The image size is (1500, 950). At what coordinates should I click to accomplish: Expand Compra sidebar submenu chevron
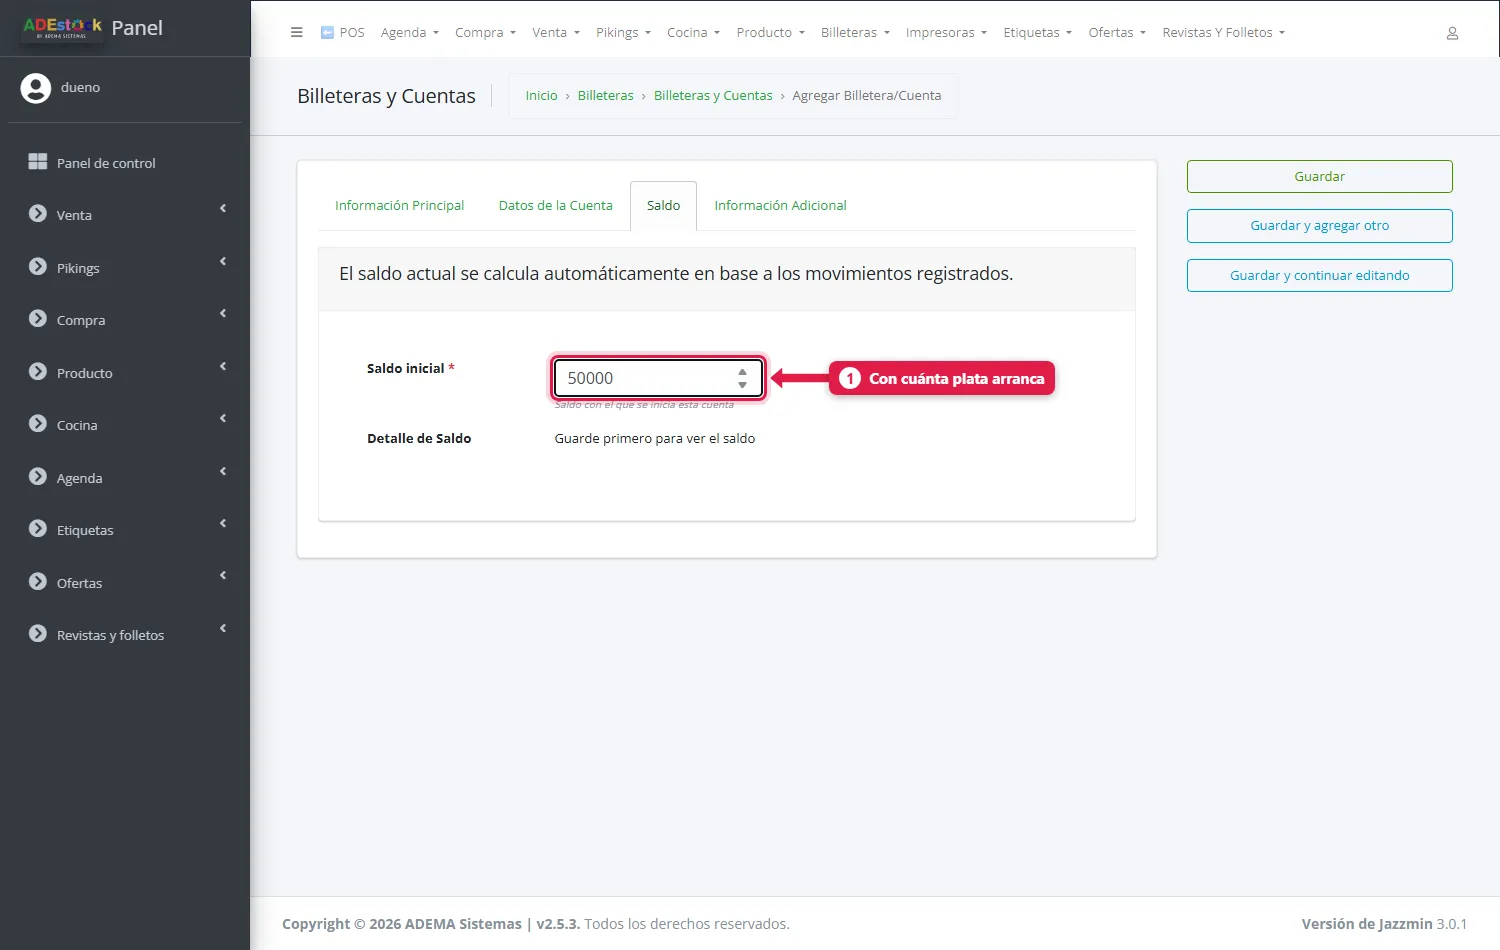223,314
